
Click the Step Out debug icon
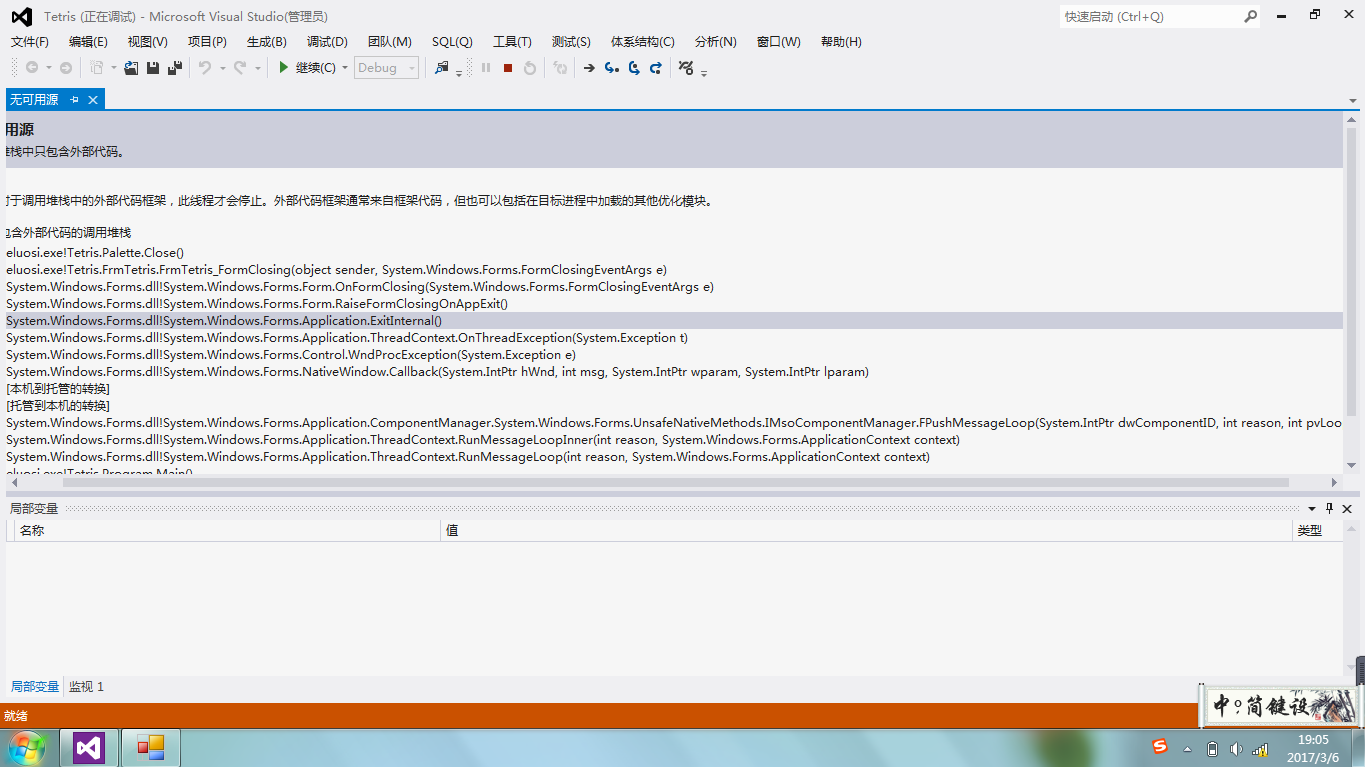[x=656, y=68]
